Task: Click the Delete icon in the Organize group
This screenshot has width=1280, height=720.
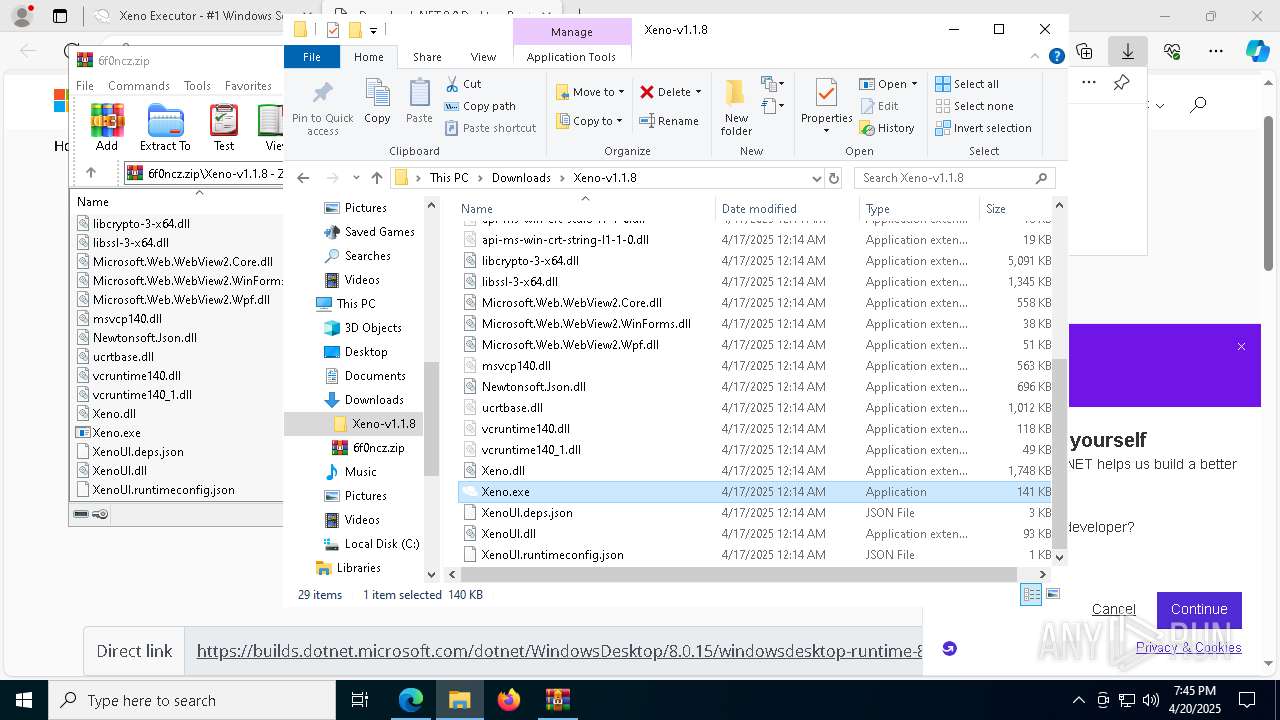Action: click(647, 92)
